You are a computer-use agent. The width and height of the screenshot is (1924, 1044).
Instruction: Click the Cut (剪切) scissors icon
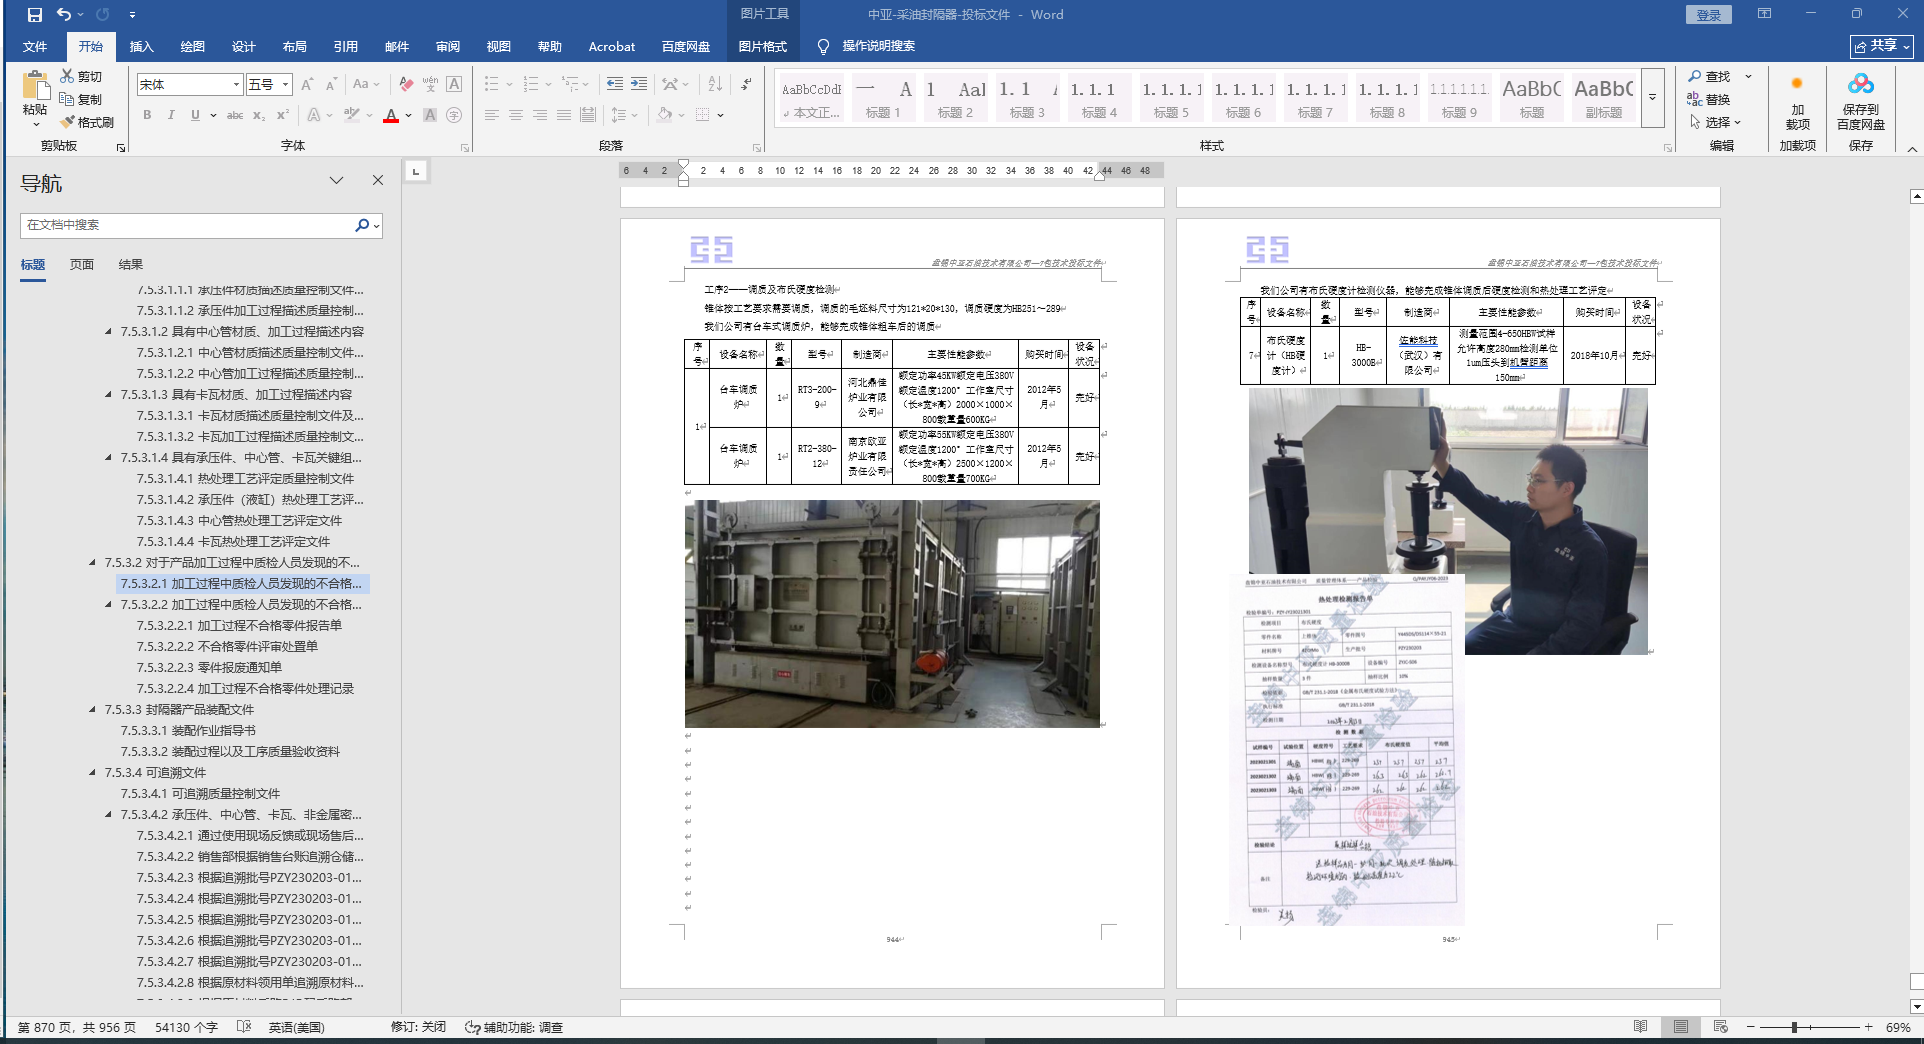67,76
